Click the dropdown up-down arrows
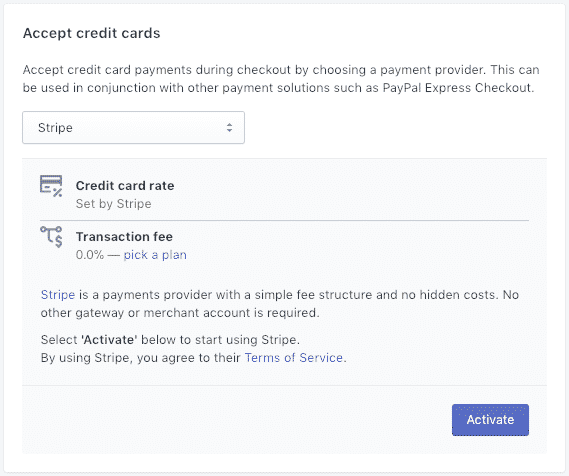This screenshot has width=569, height=476. point(229,128)
